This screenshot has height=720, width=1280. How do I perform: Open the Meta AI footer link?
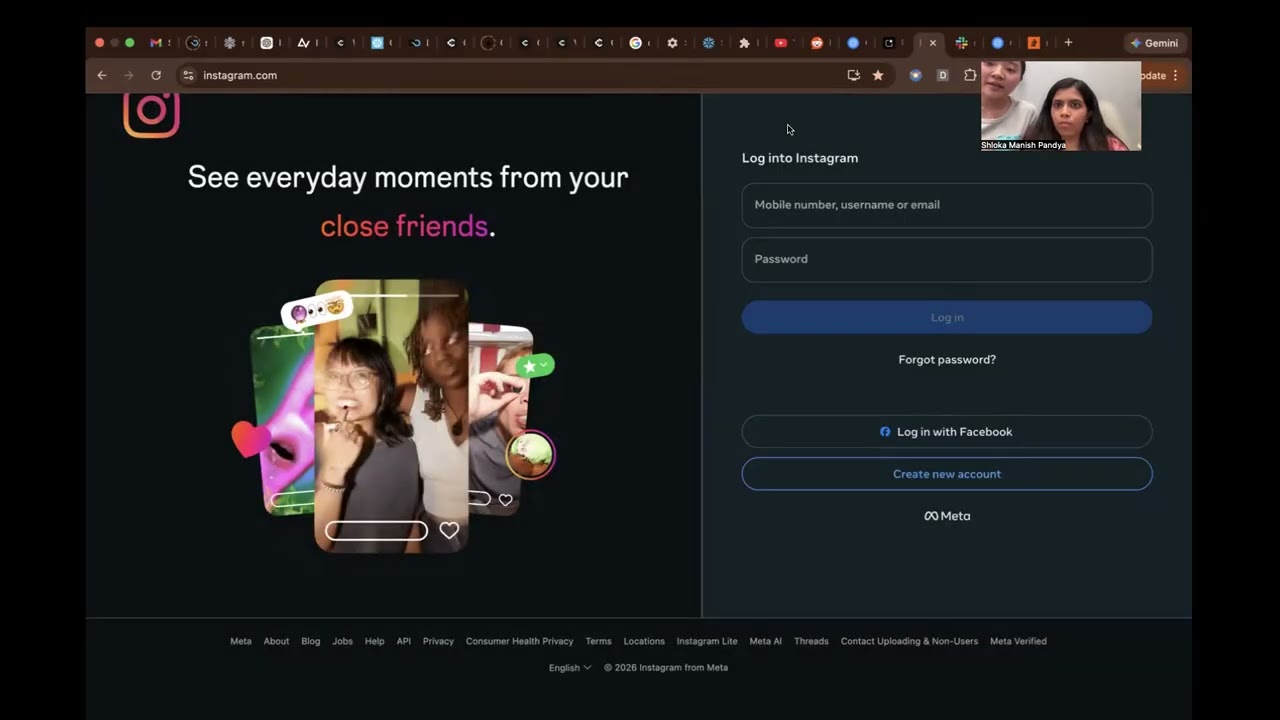[766, 641]
